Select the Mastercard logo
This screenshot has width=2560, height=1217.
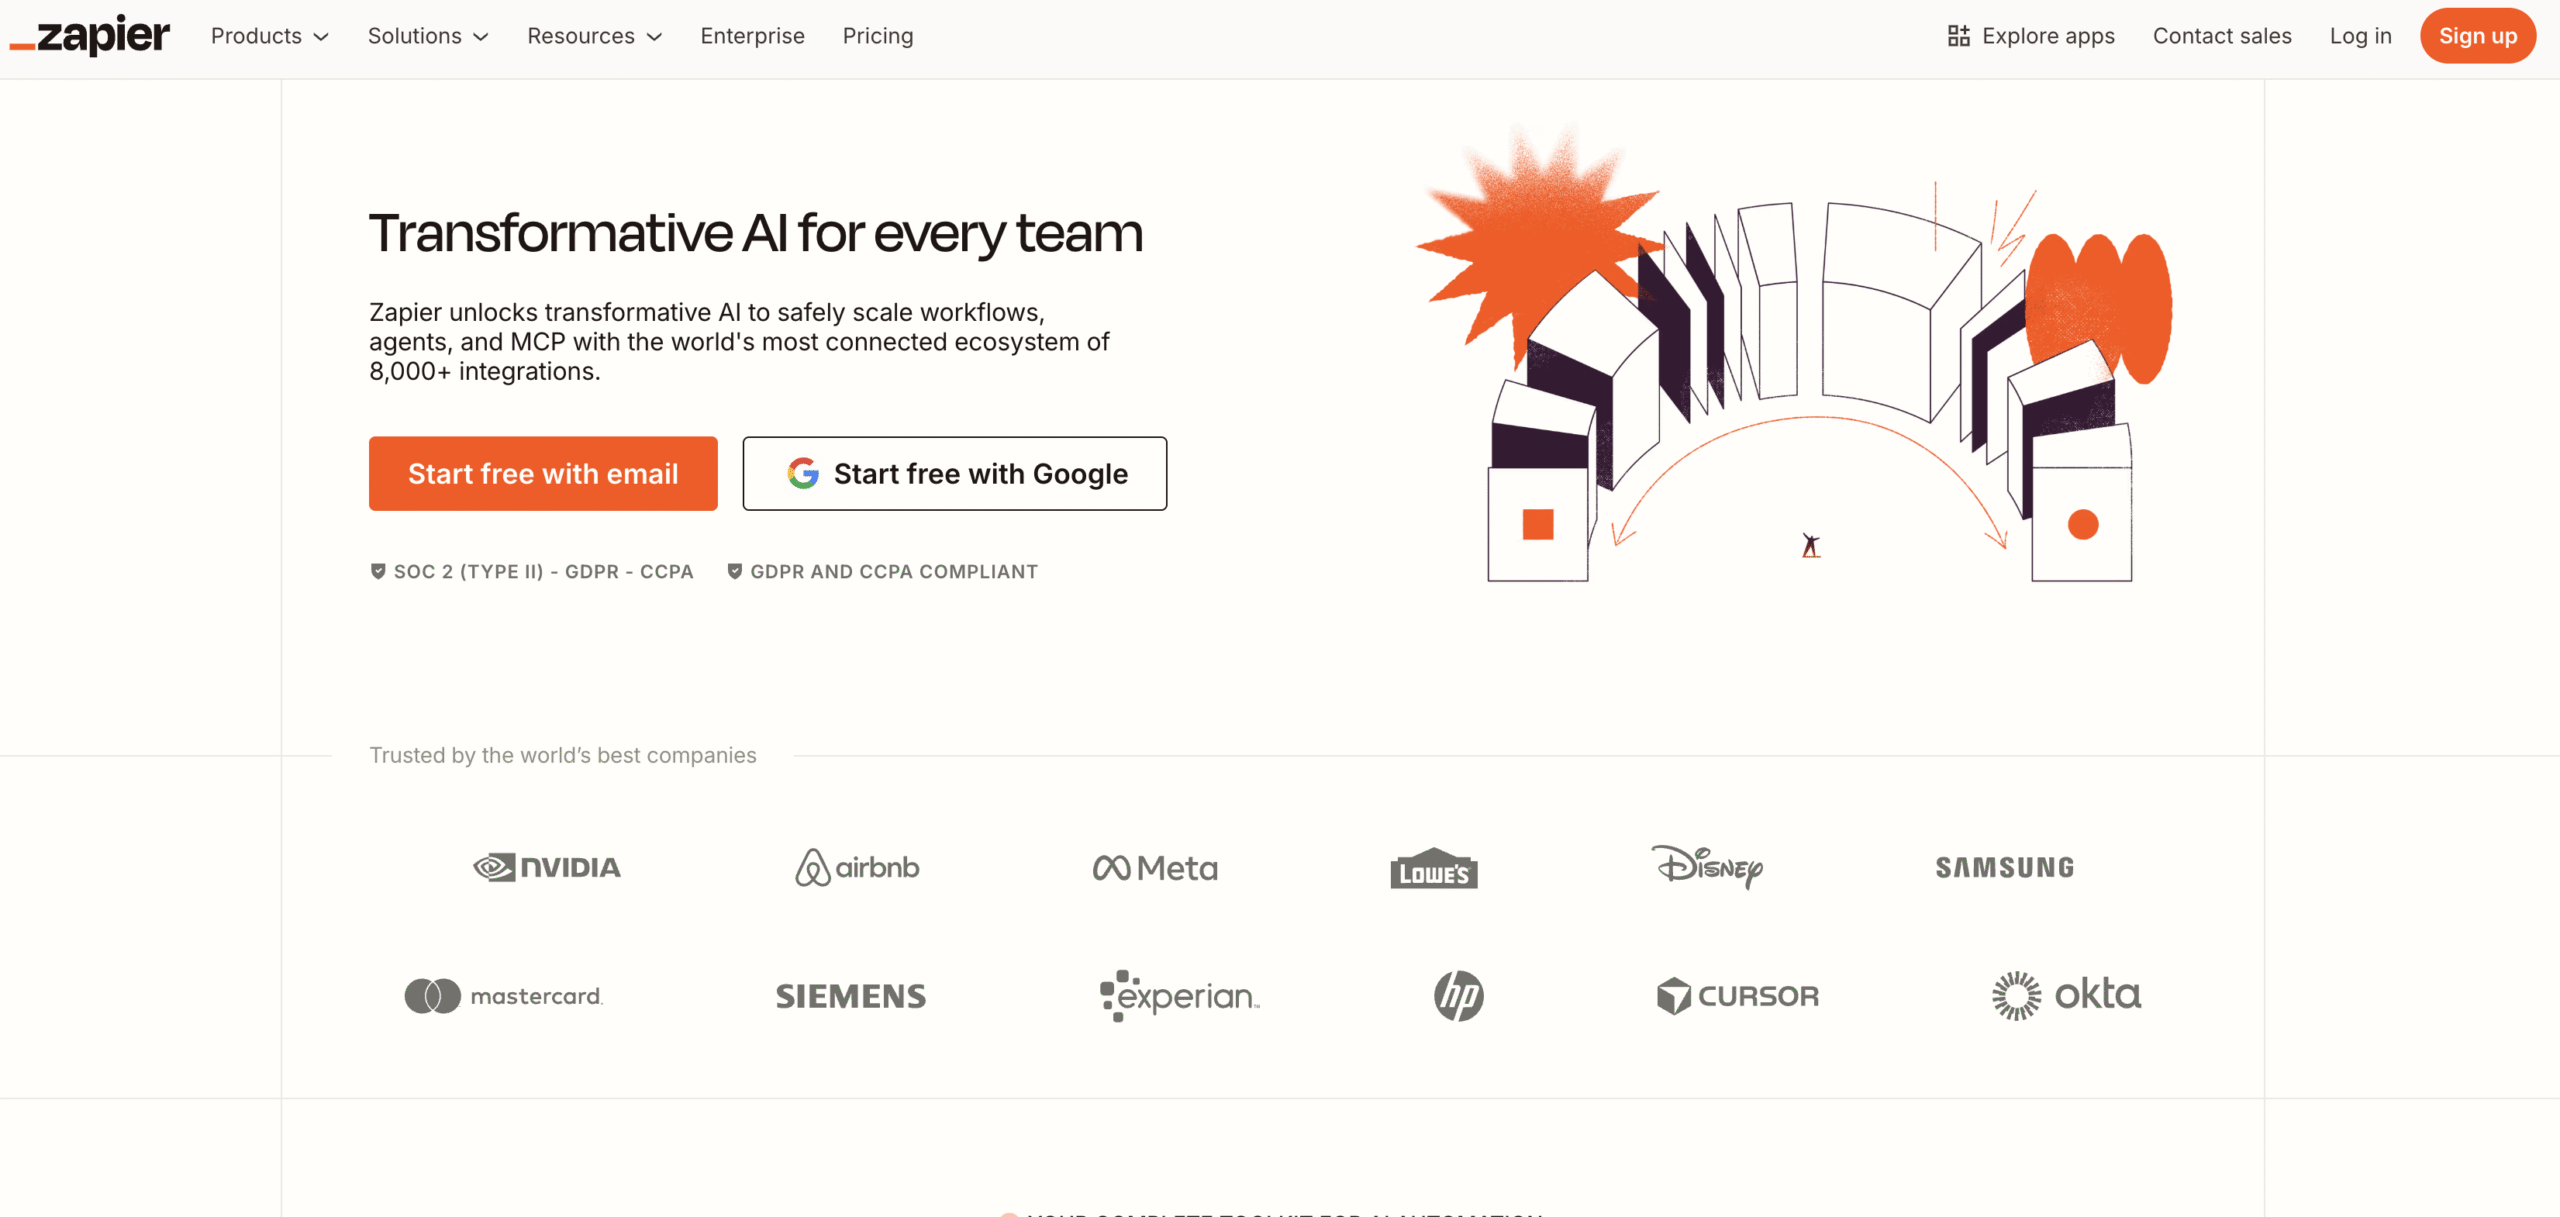coord(504,995)
